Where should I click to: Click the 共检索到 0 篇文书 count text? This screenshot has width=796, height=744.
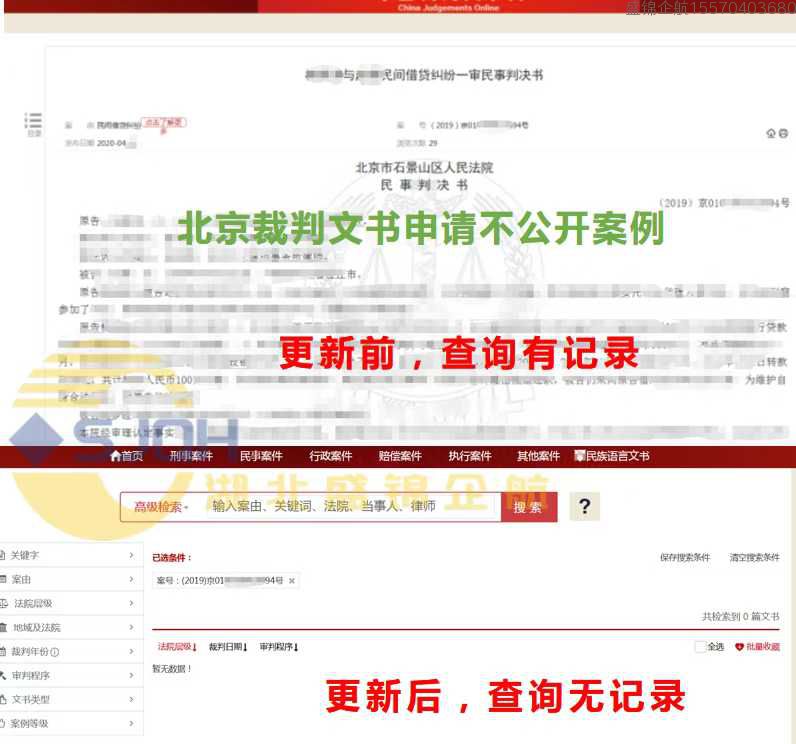pos(740,617)
